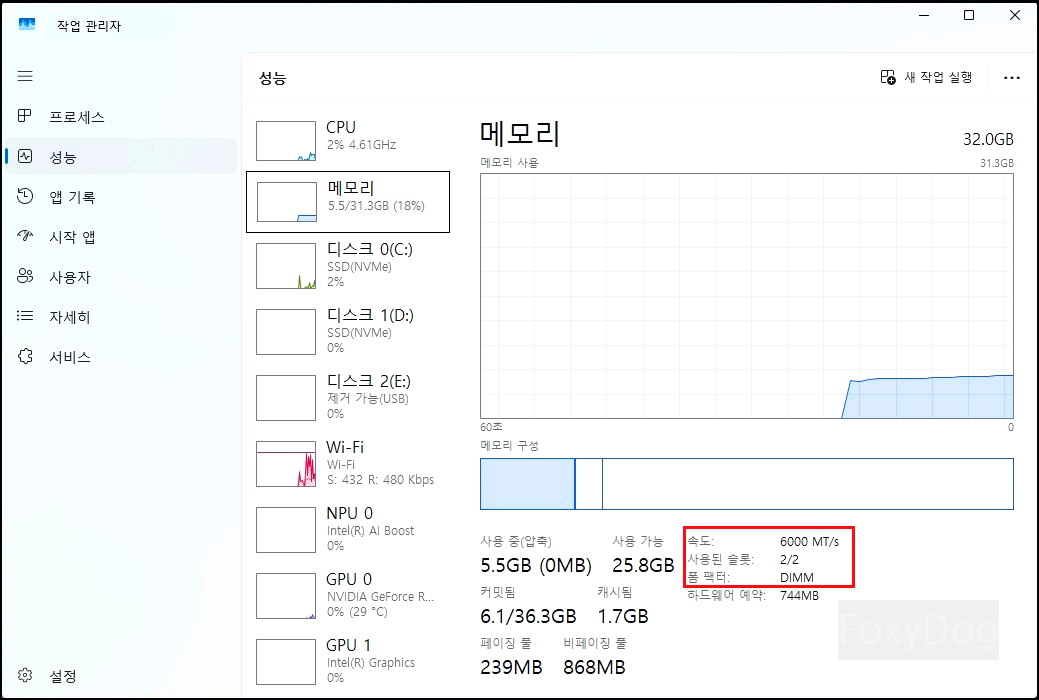Click the 31.3GB graph maximum label
Screen dimensions: 1039x700
[997, 163]
